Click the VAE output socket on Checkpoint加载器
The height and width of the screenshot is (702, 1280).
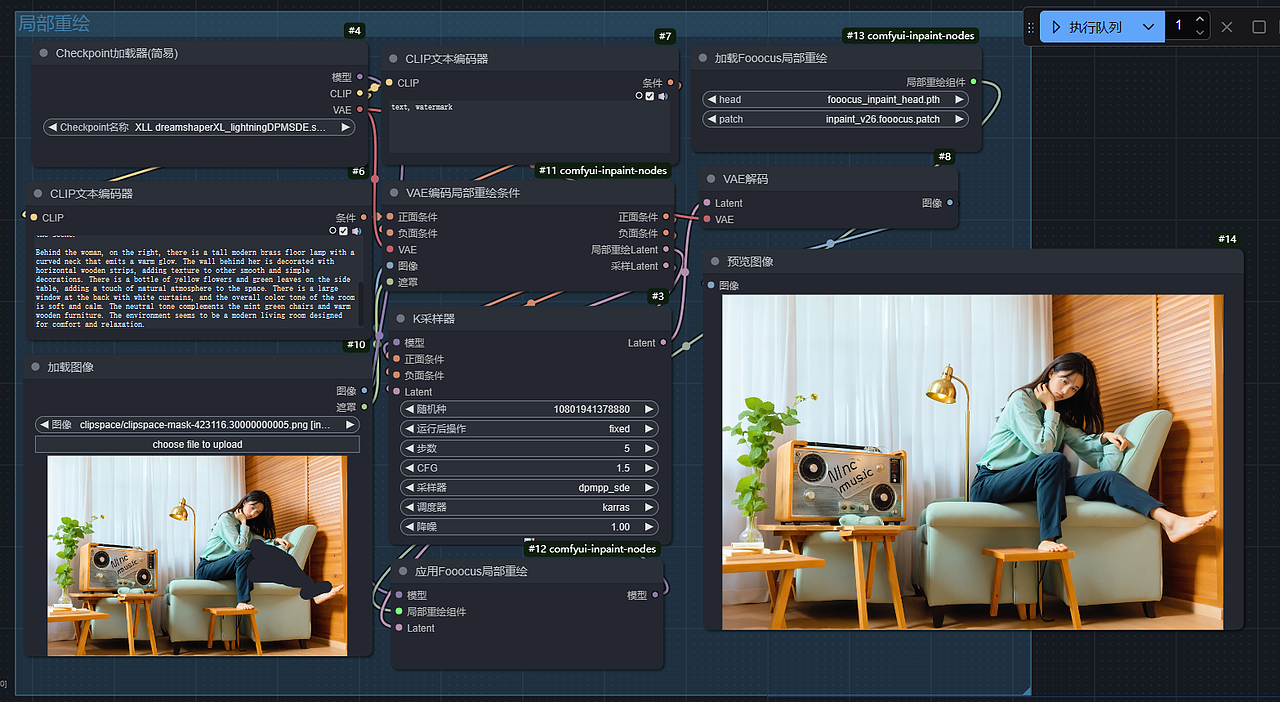[x=360, y=110]
